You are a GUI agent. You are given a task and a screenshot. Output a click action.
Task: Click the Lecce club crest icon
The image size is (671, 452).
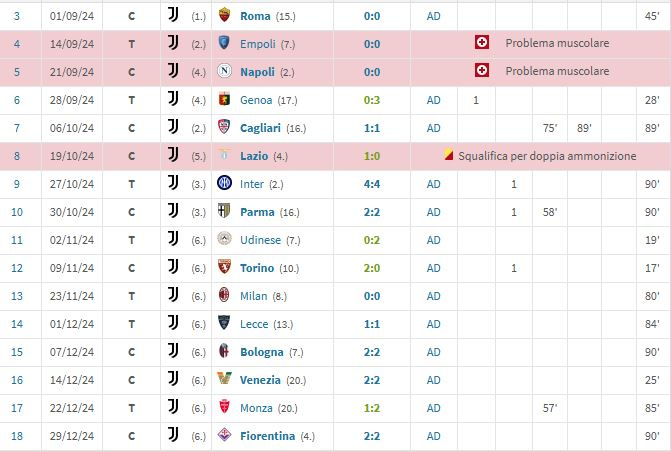[x=224, y=323]
